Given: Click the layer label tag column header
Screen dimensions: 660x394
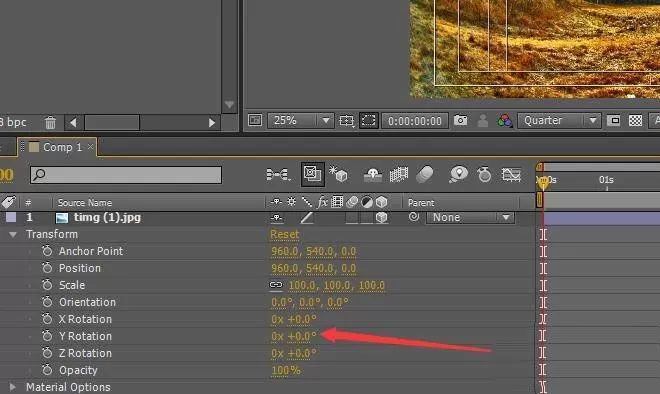Looking at the screenshot, I should click(9, 202).
